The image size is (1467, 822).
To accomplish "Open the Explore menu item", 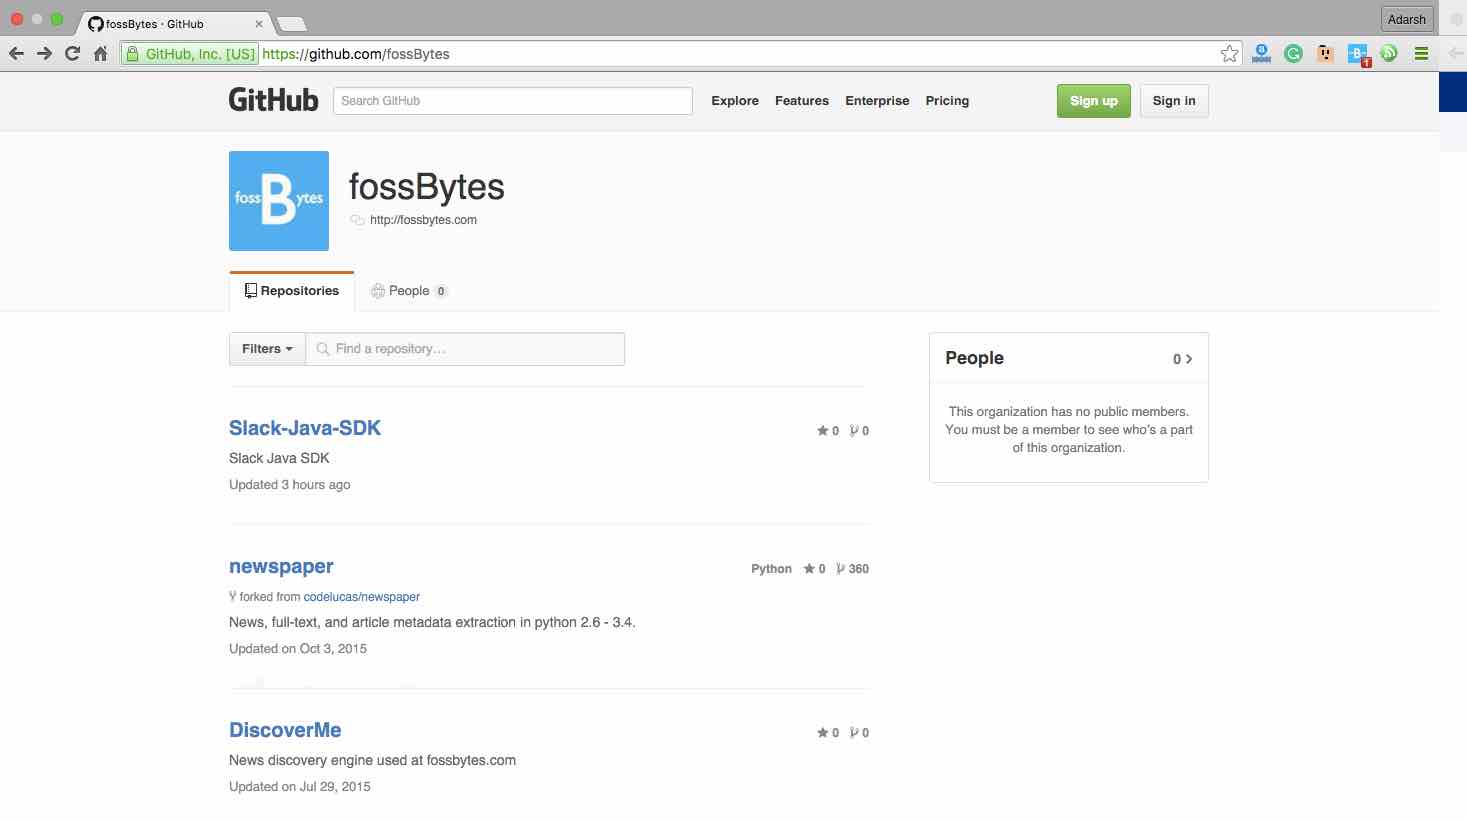I will [735, 101].
